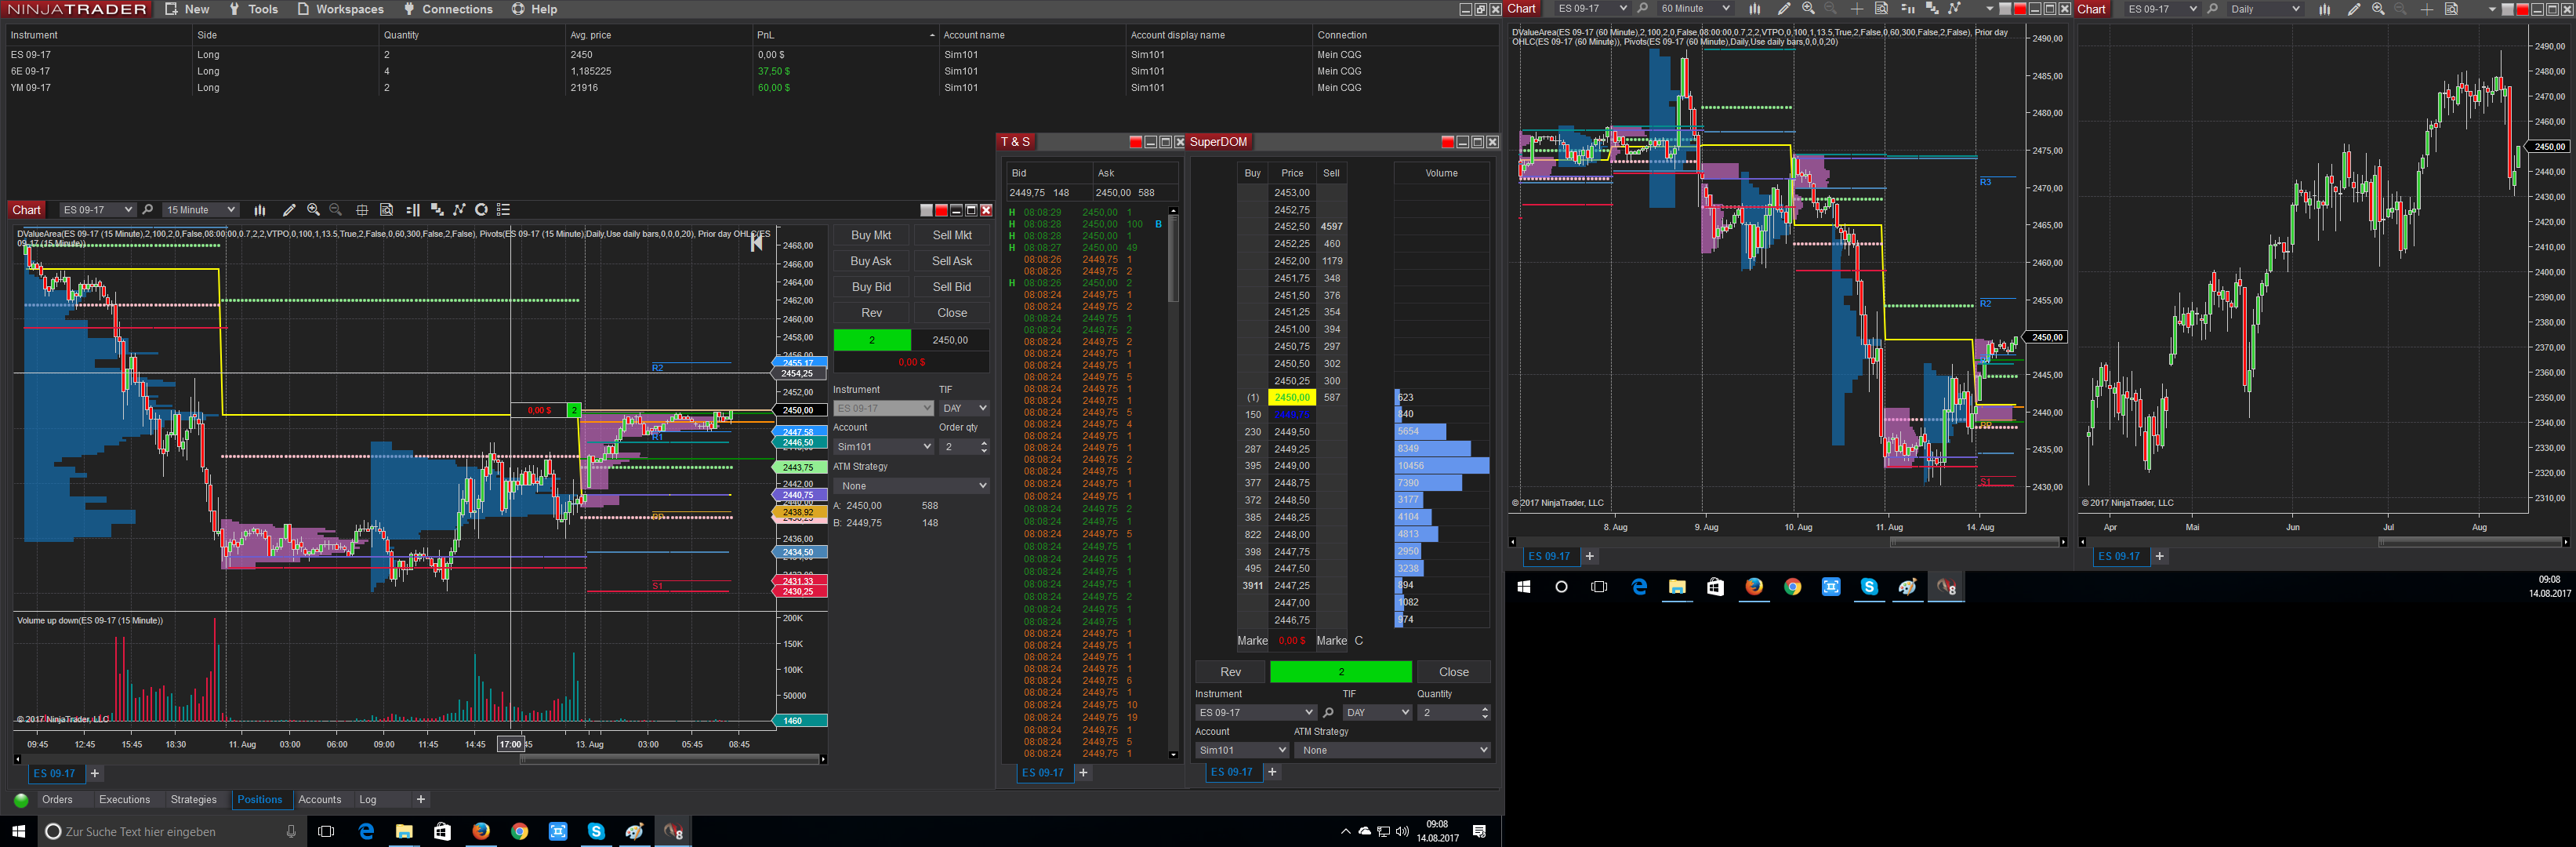Click Sell Mkt in Chart Trader

952,235
